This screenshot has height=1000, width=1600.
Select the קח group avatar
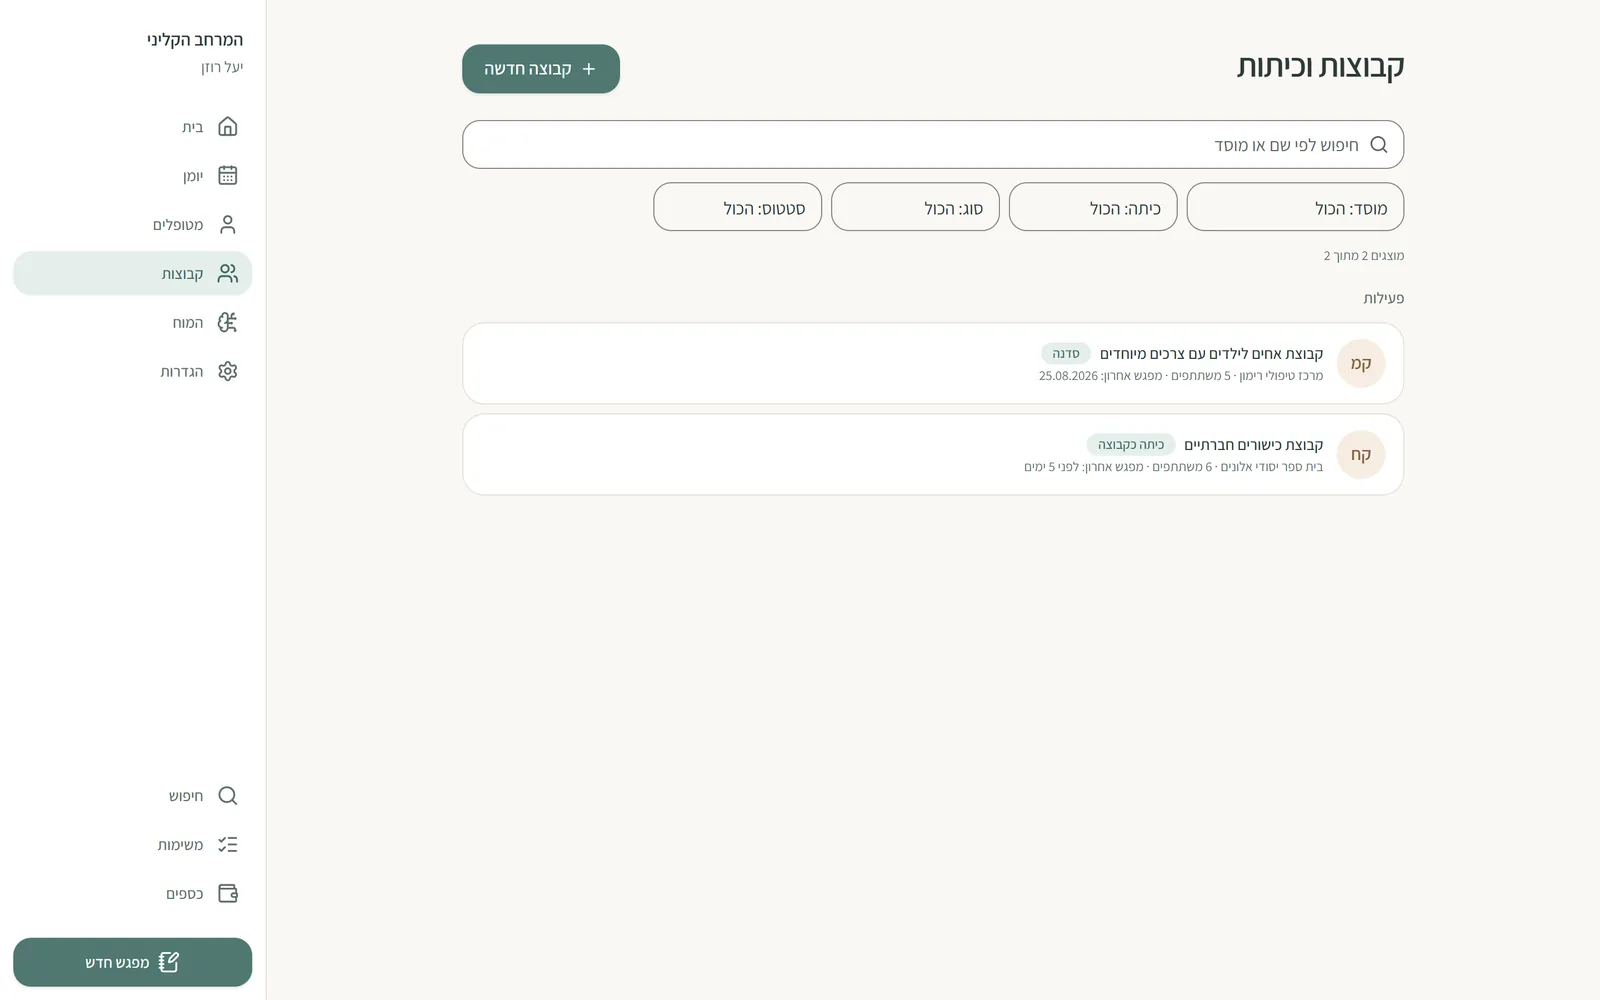coord(1361,454)
